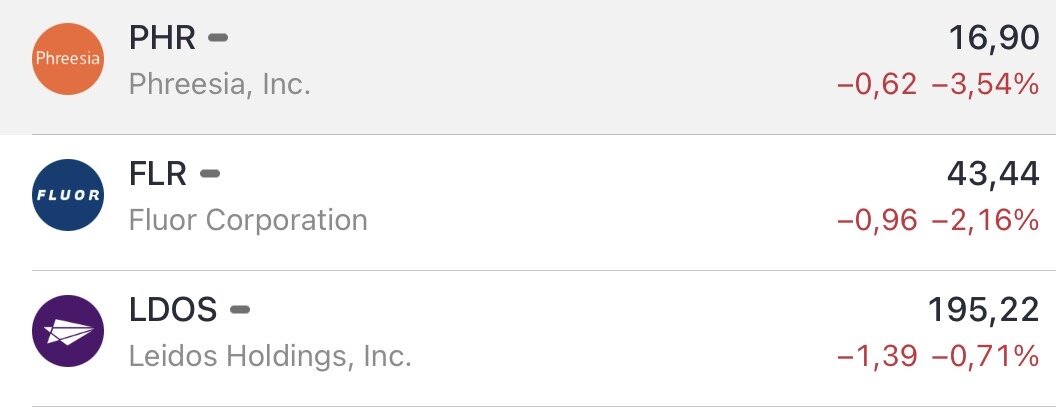Tap the blue Fluor logo icon
The width and height of the screenshot is (1056, 419).
tap(68, 195)
